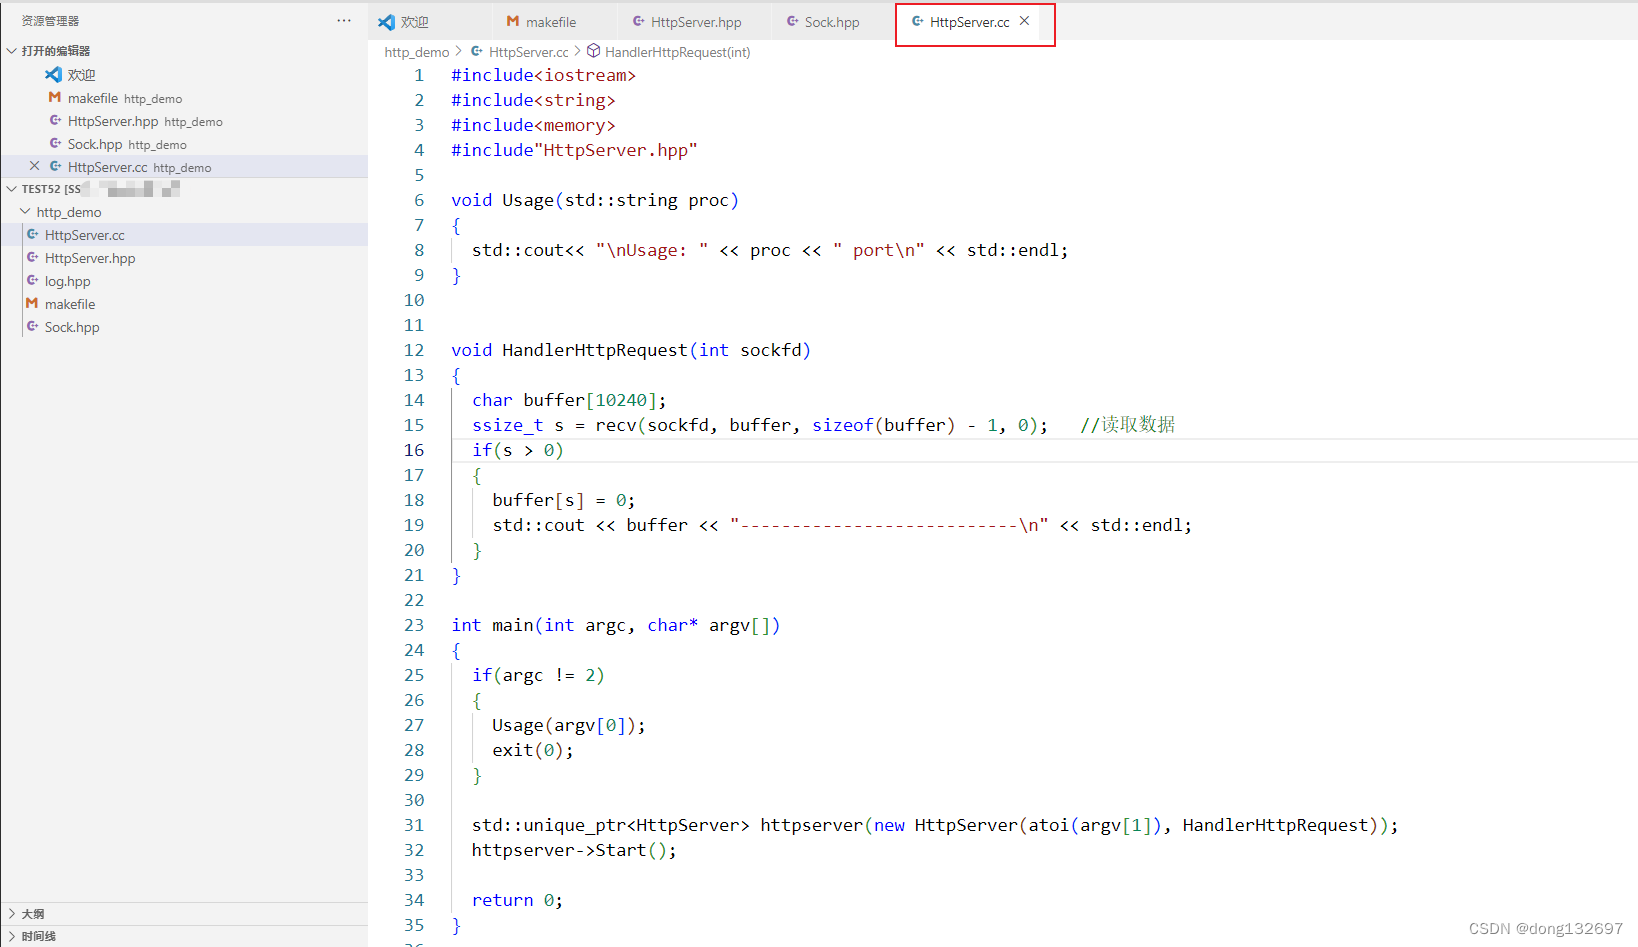
Task: Click the C++ icon on HttpServer.hpp tab
Action: tap(638, 21)
